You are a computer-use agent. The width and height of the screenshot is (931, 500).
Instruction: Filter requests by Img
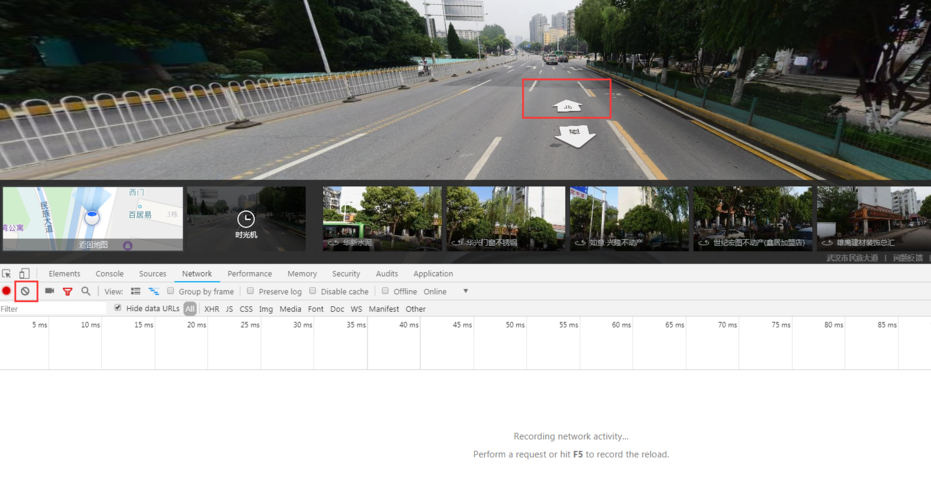coord(266,309)
